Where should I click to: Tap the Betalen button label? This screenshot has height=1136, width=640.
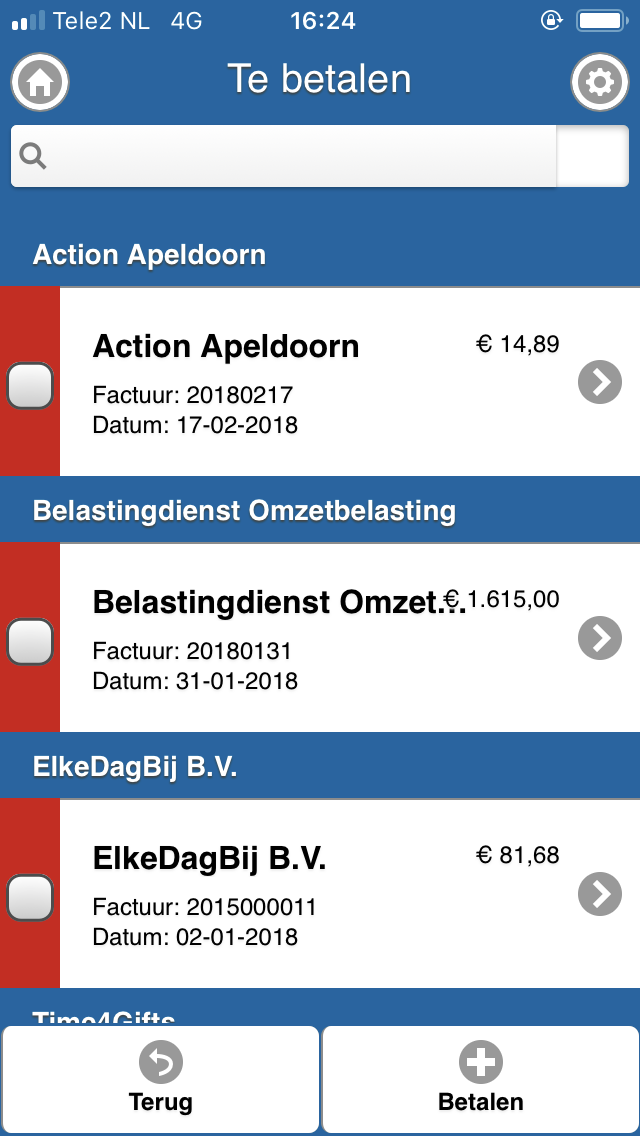click(481, 1102)
